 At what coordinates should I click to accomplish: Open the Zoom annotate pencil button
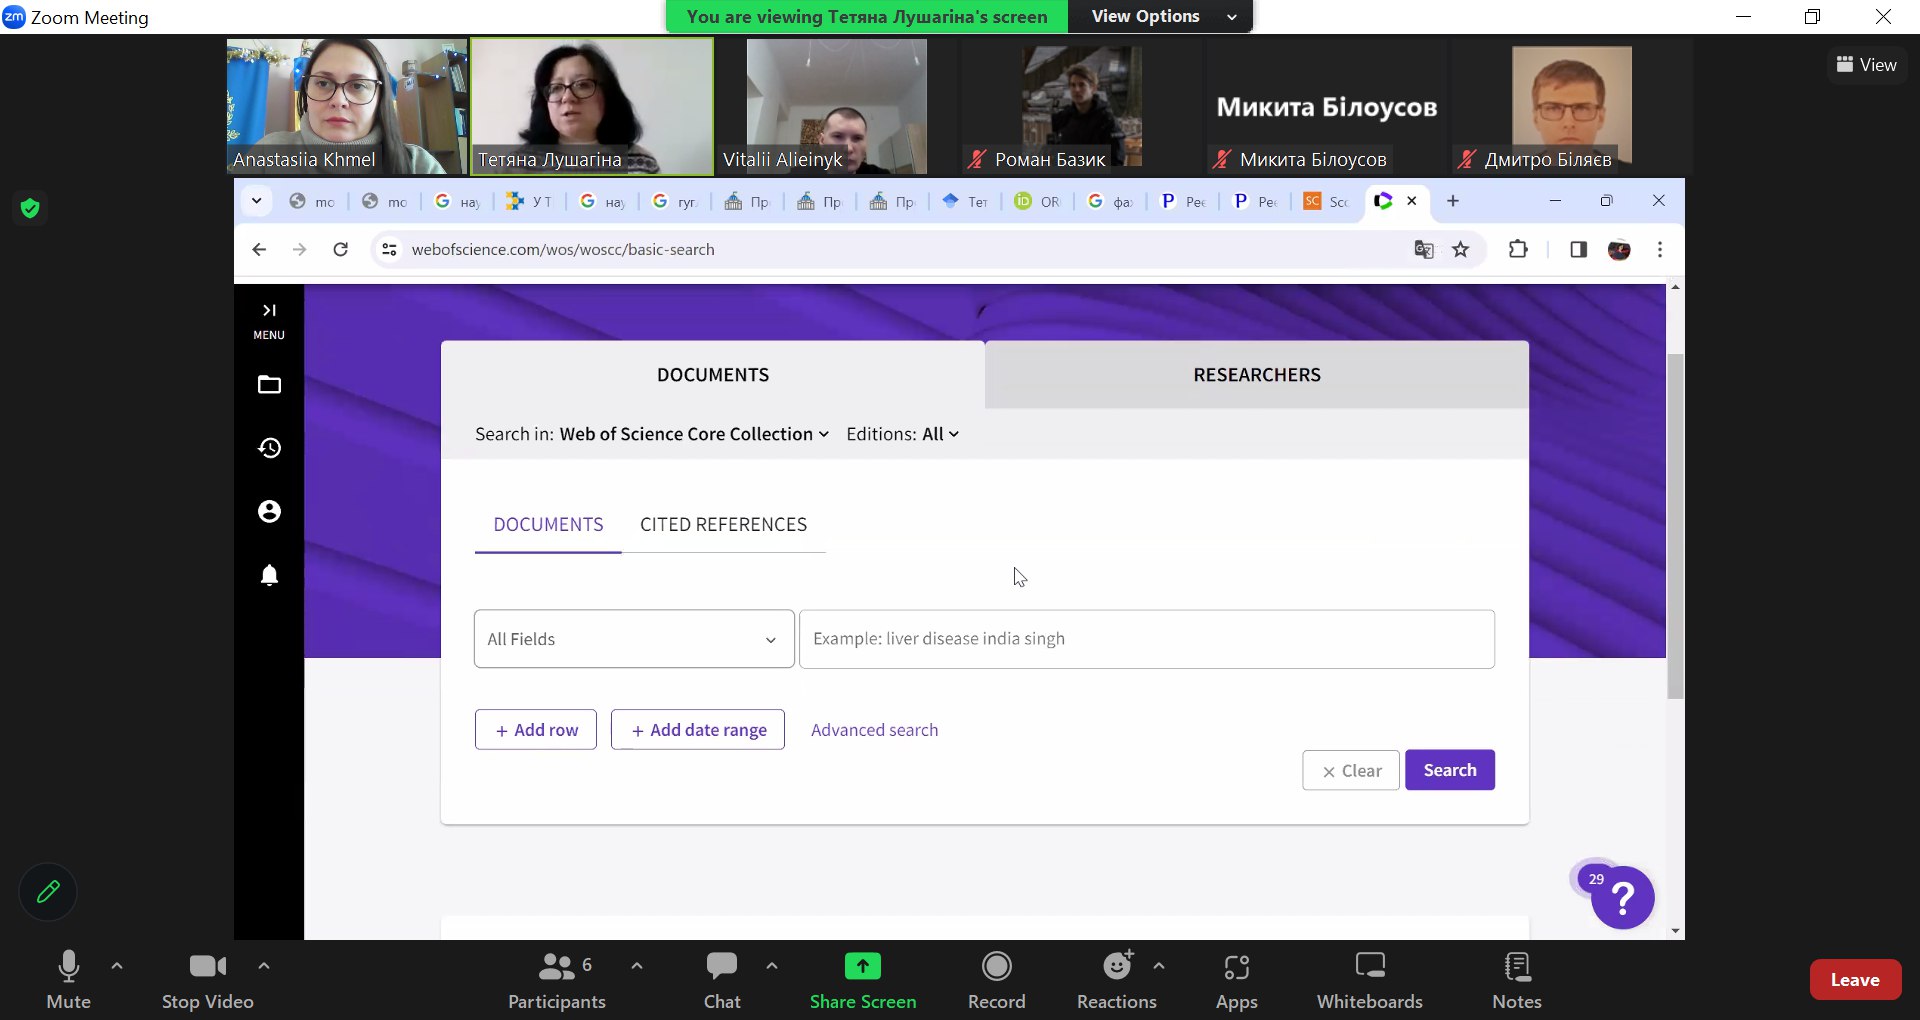(48, 891)
